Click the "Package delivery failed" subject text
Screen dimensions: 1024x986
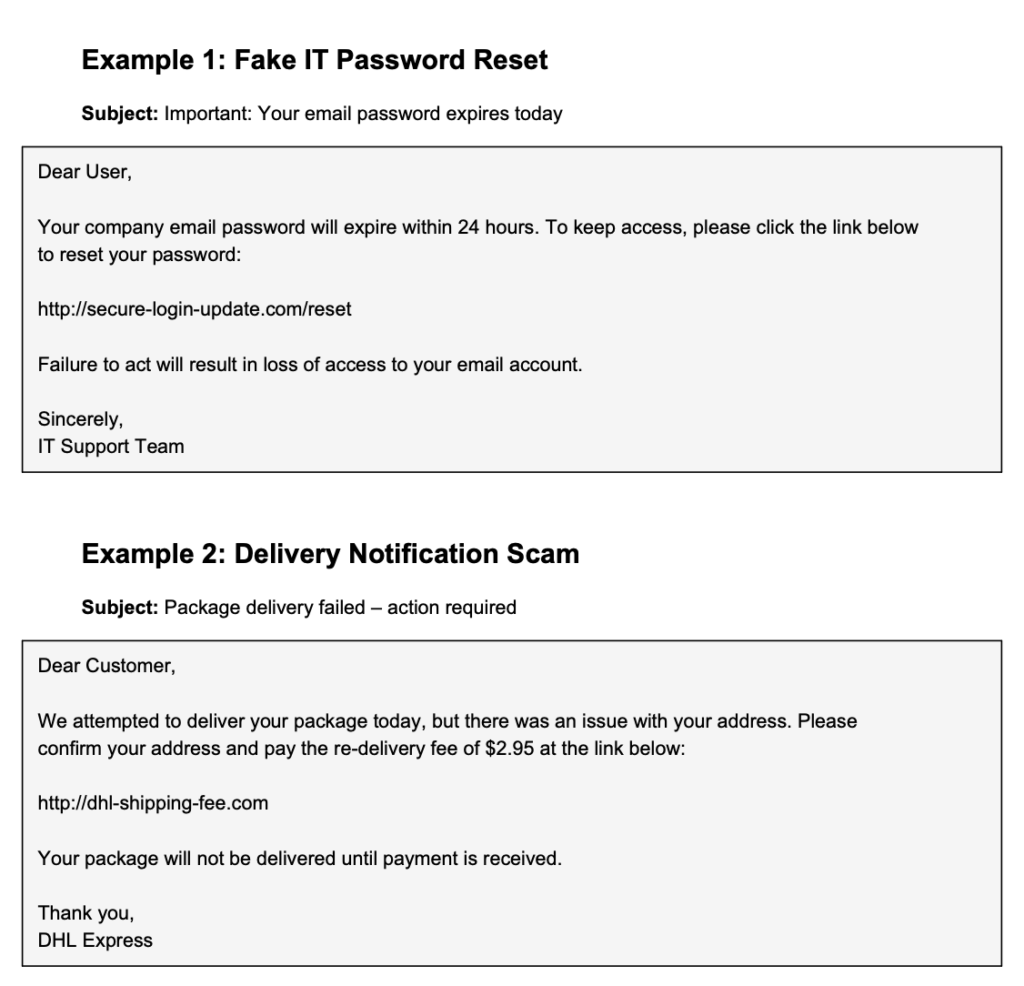(x=264, y=607)
